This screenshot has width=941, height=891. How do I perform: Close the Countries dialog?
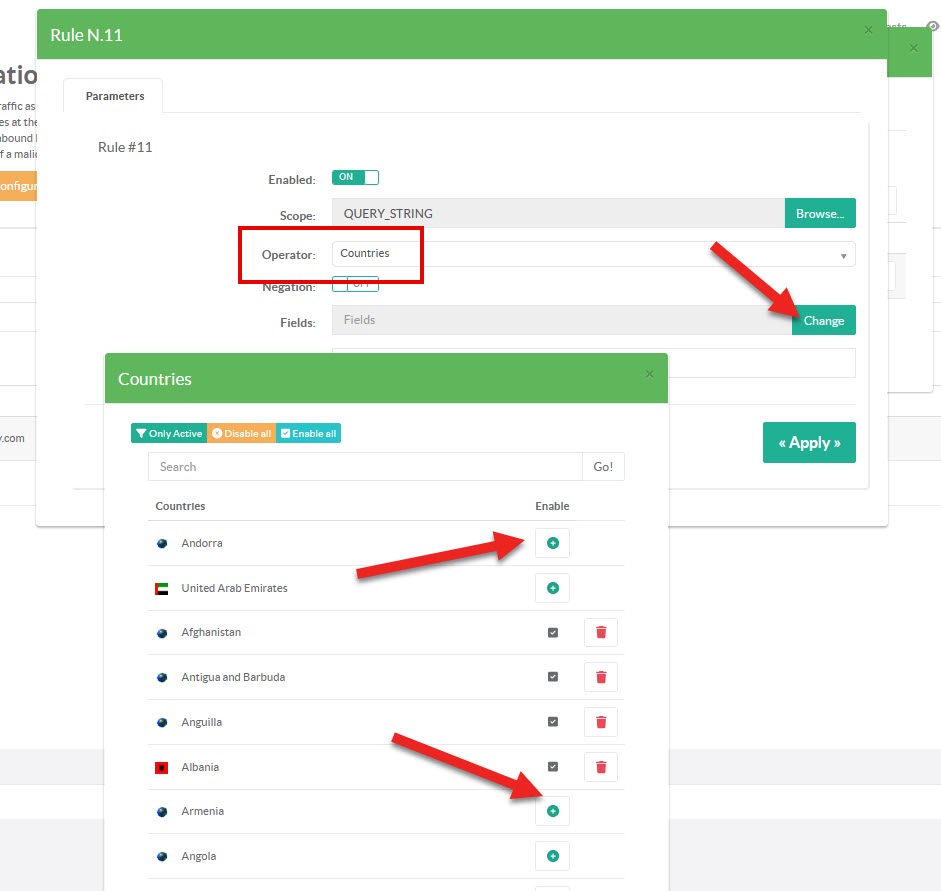click(x=649, y=374)
